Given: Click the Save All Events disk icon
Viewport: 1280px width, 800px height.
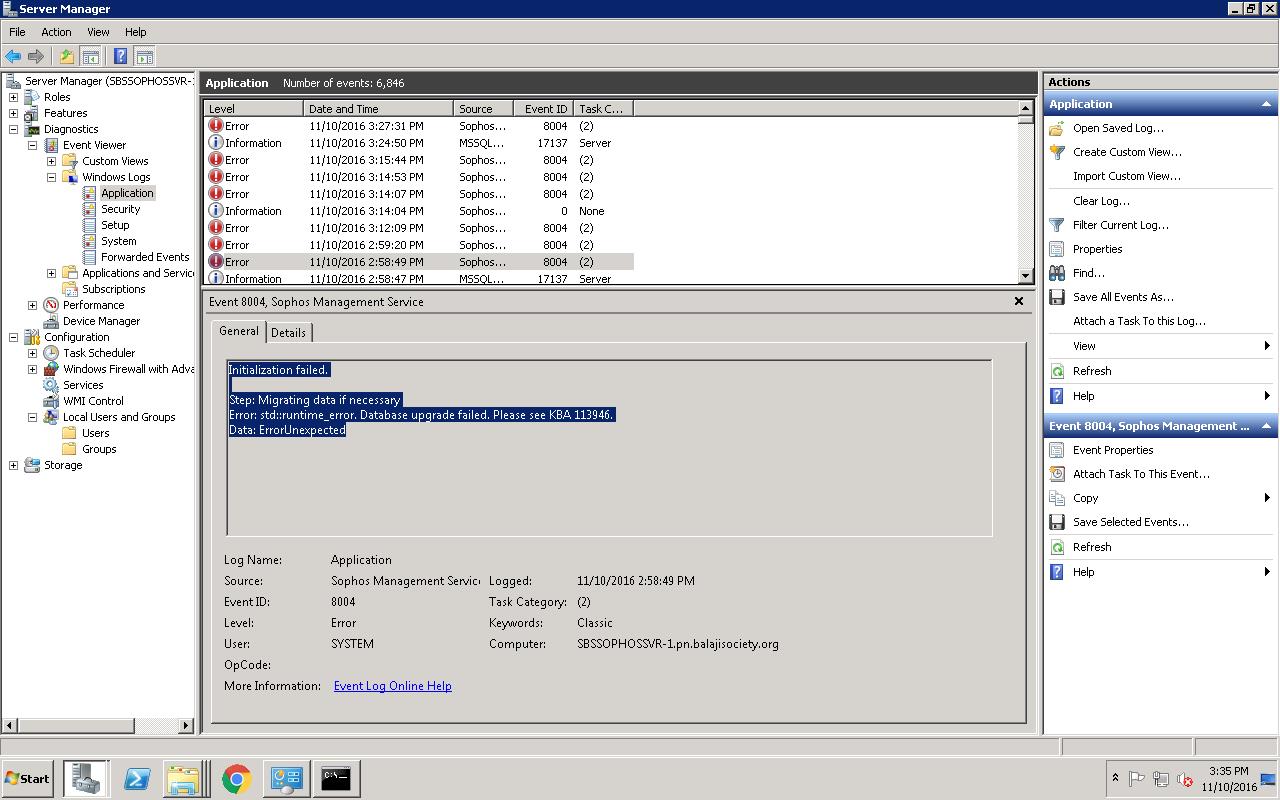Looking at the screenshot, I should coord(1056,297).
